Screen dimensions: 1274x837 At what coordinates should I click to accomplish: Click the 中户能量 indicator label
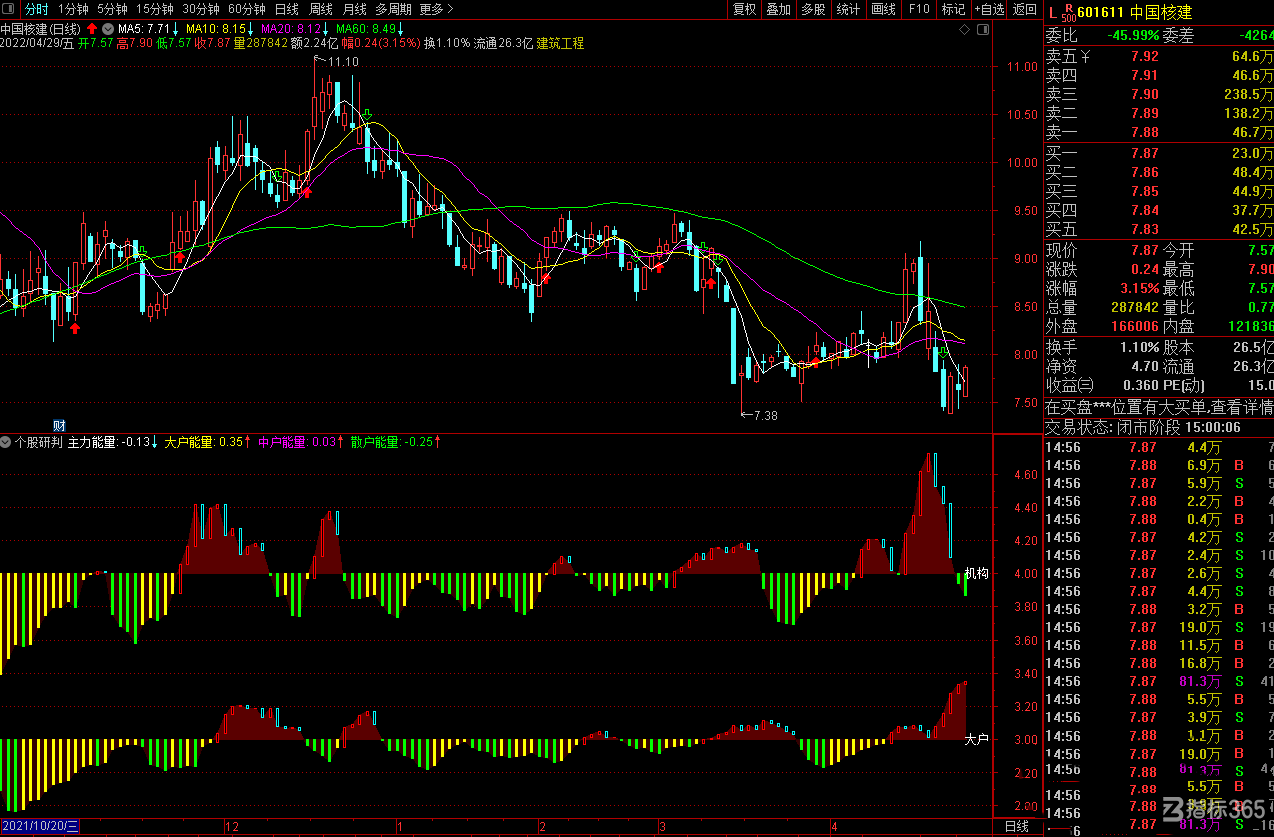[296, 441]
